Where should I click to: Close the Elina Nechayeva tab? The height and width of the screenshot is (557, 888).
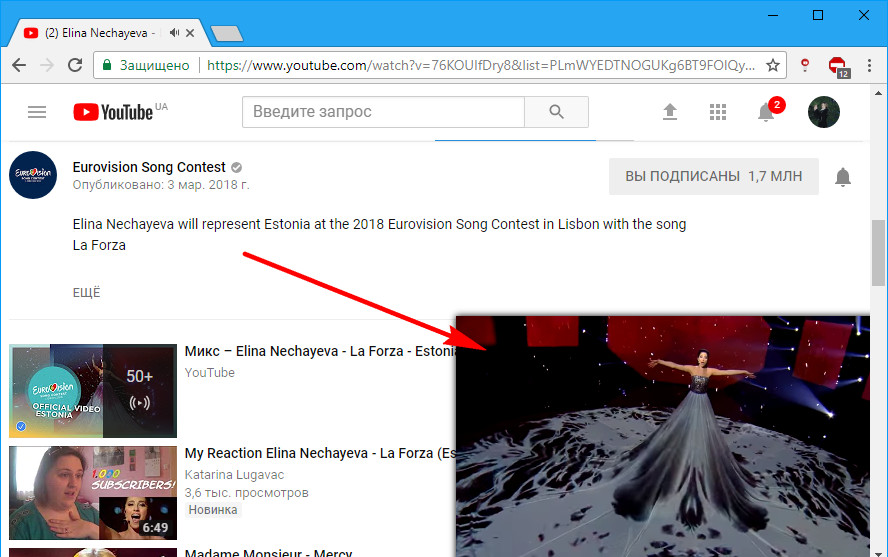tap(190, 33)
